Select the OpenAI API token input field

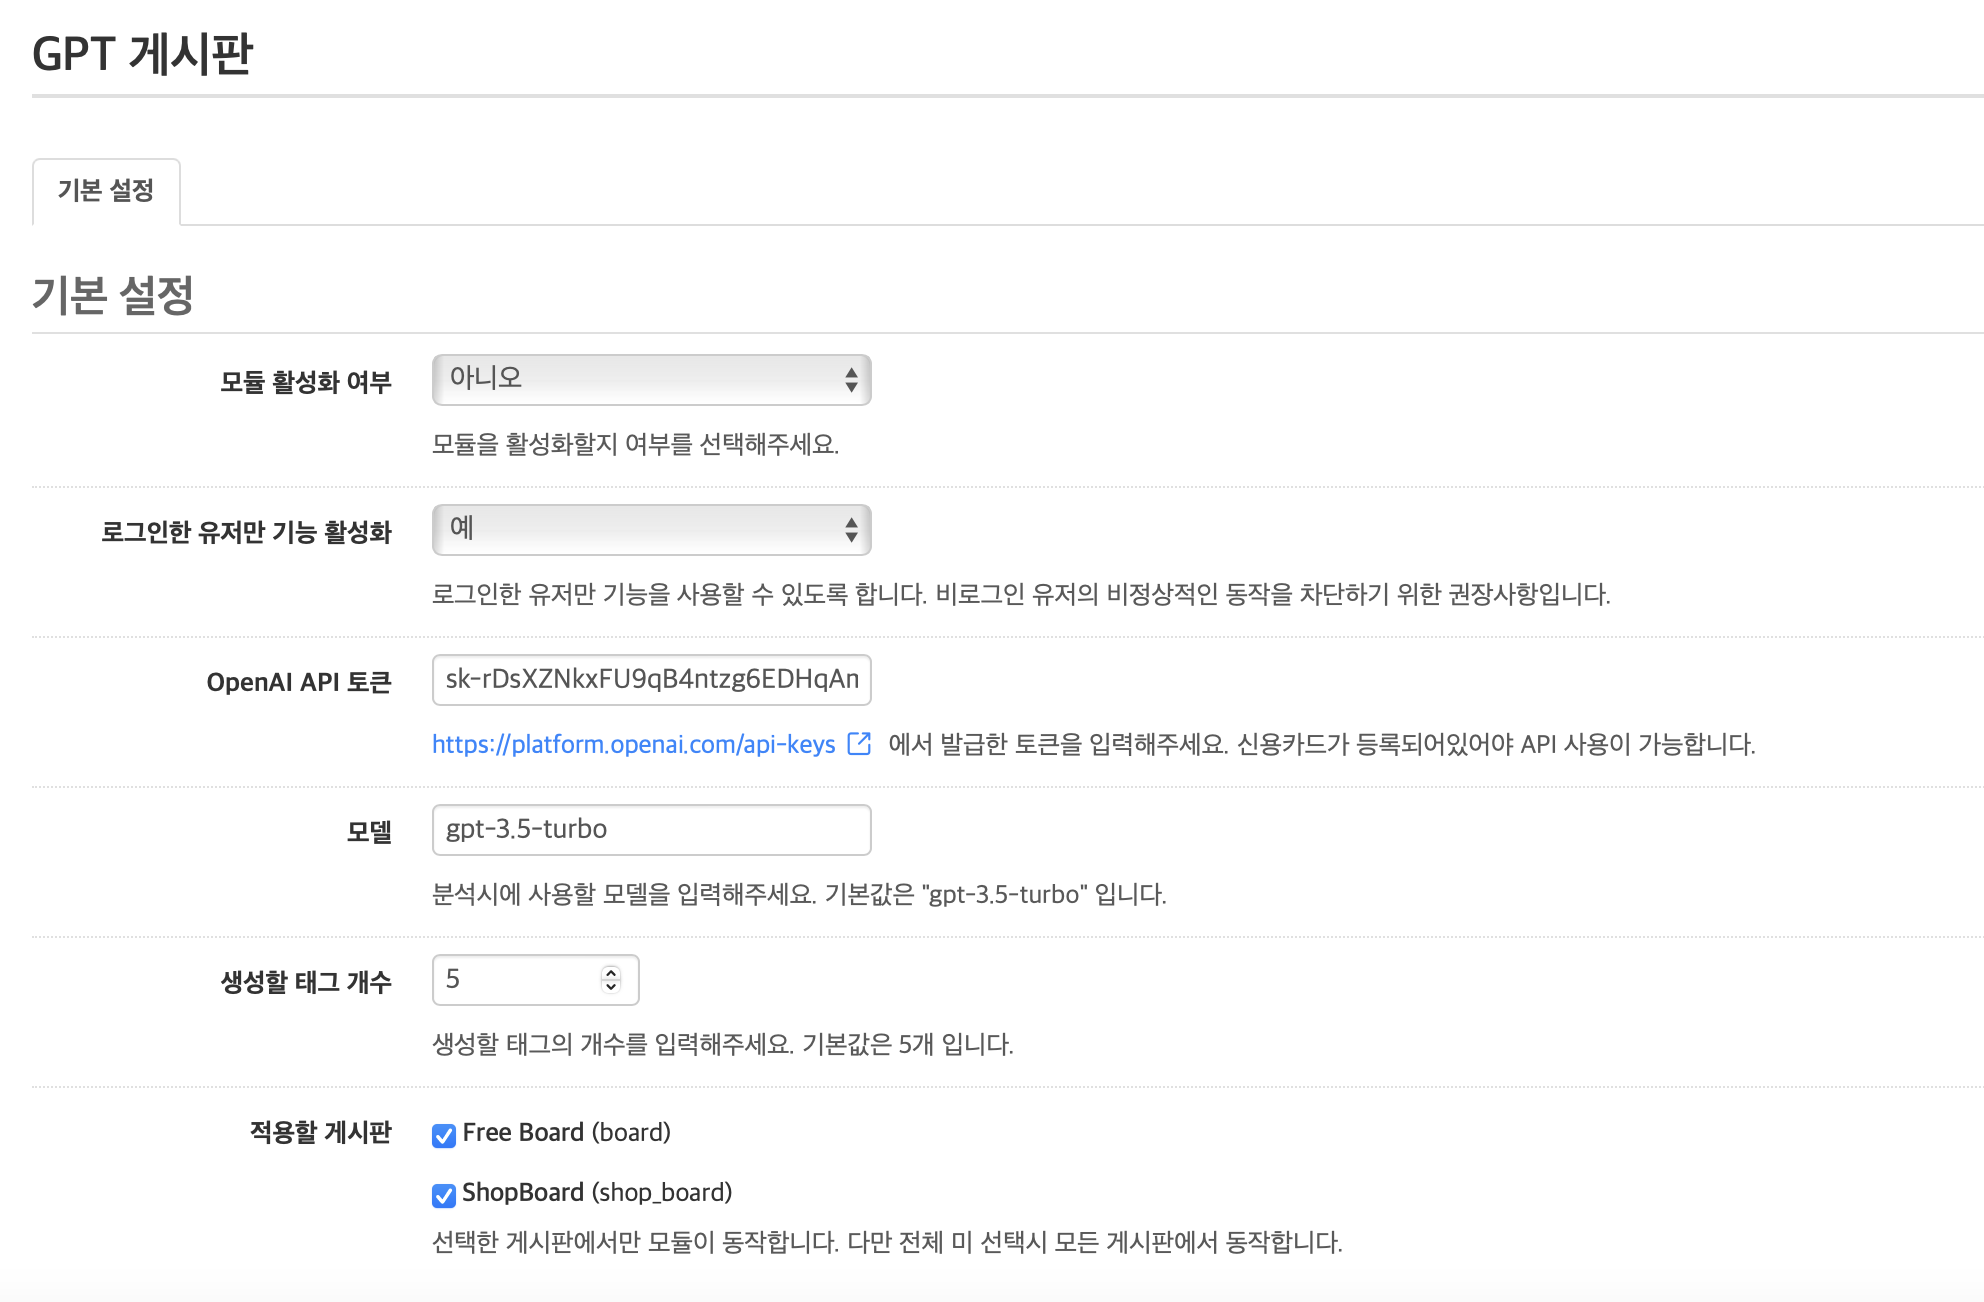(650, 680)
